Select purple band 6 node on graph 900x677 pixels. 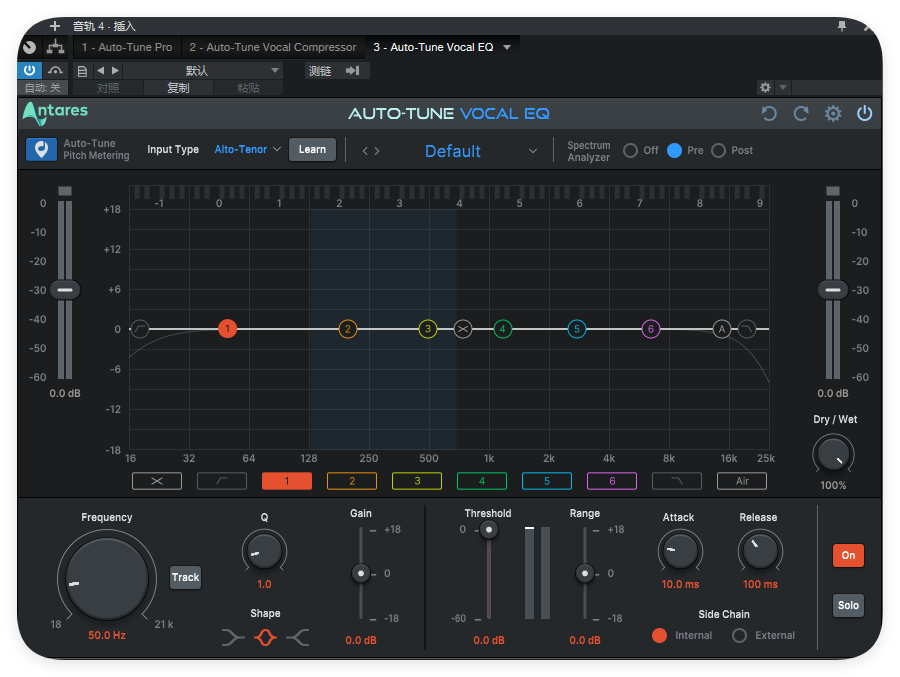pos(650,329)
